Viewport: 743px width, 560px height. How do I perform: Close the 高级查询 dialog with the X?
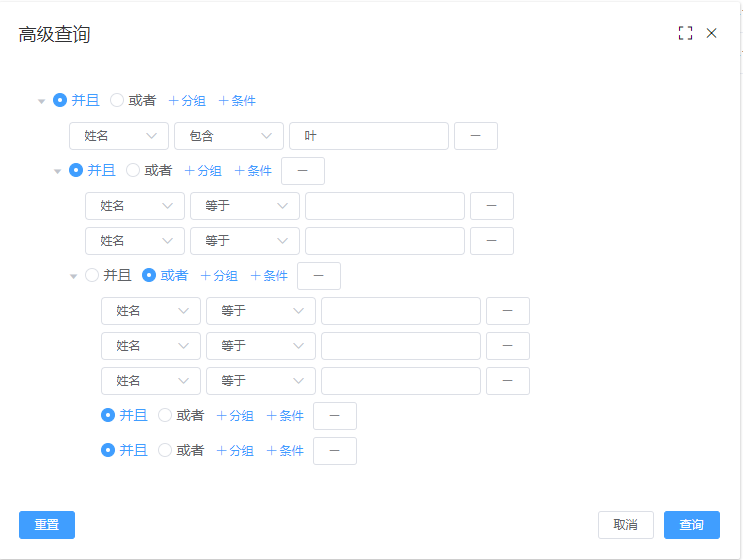pos(712,33)
